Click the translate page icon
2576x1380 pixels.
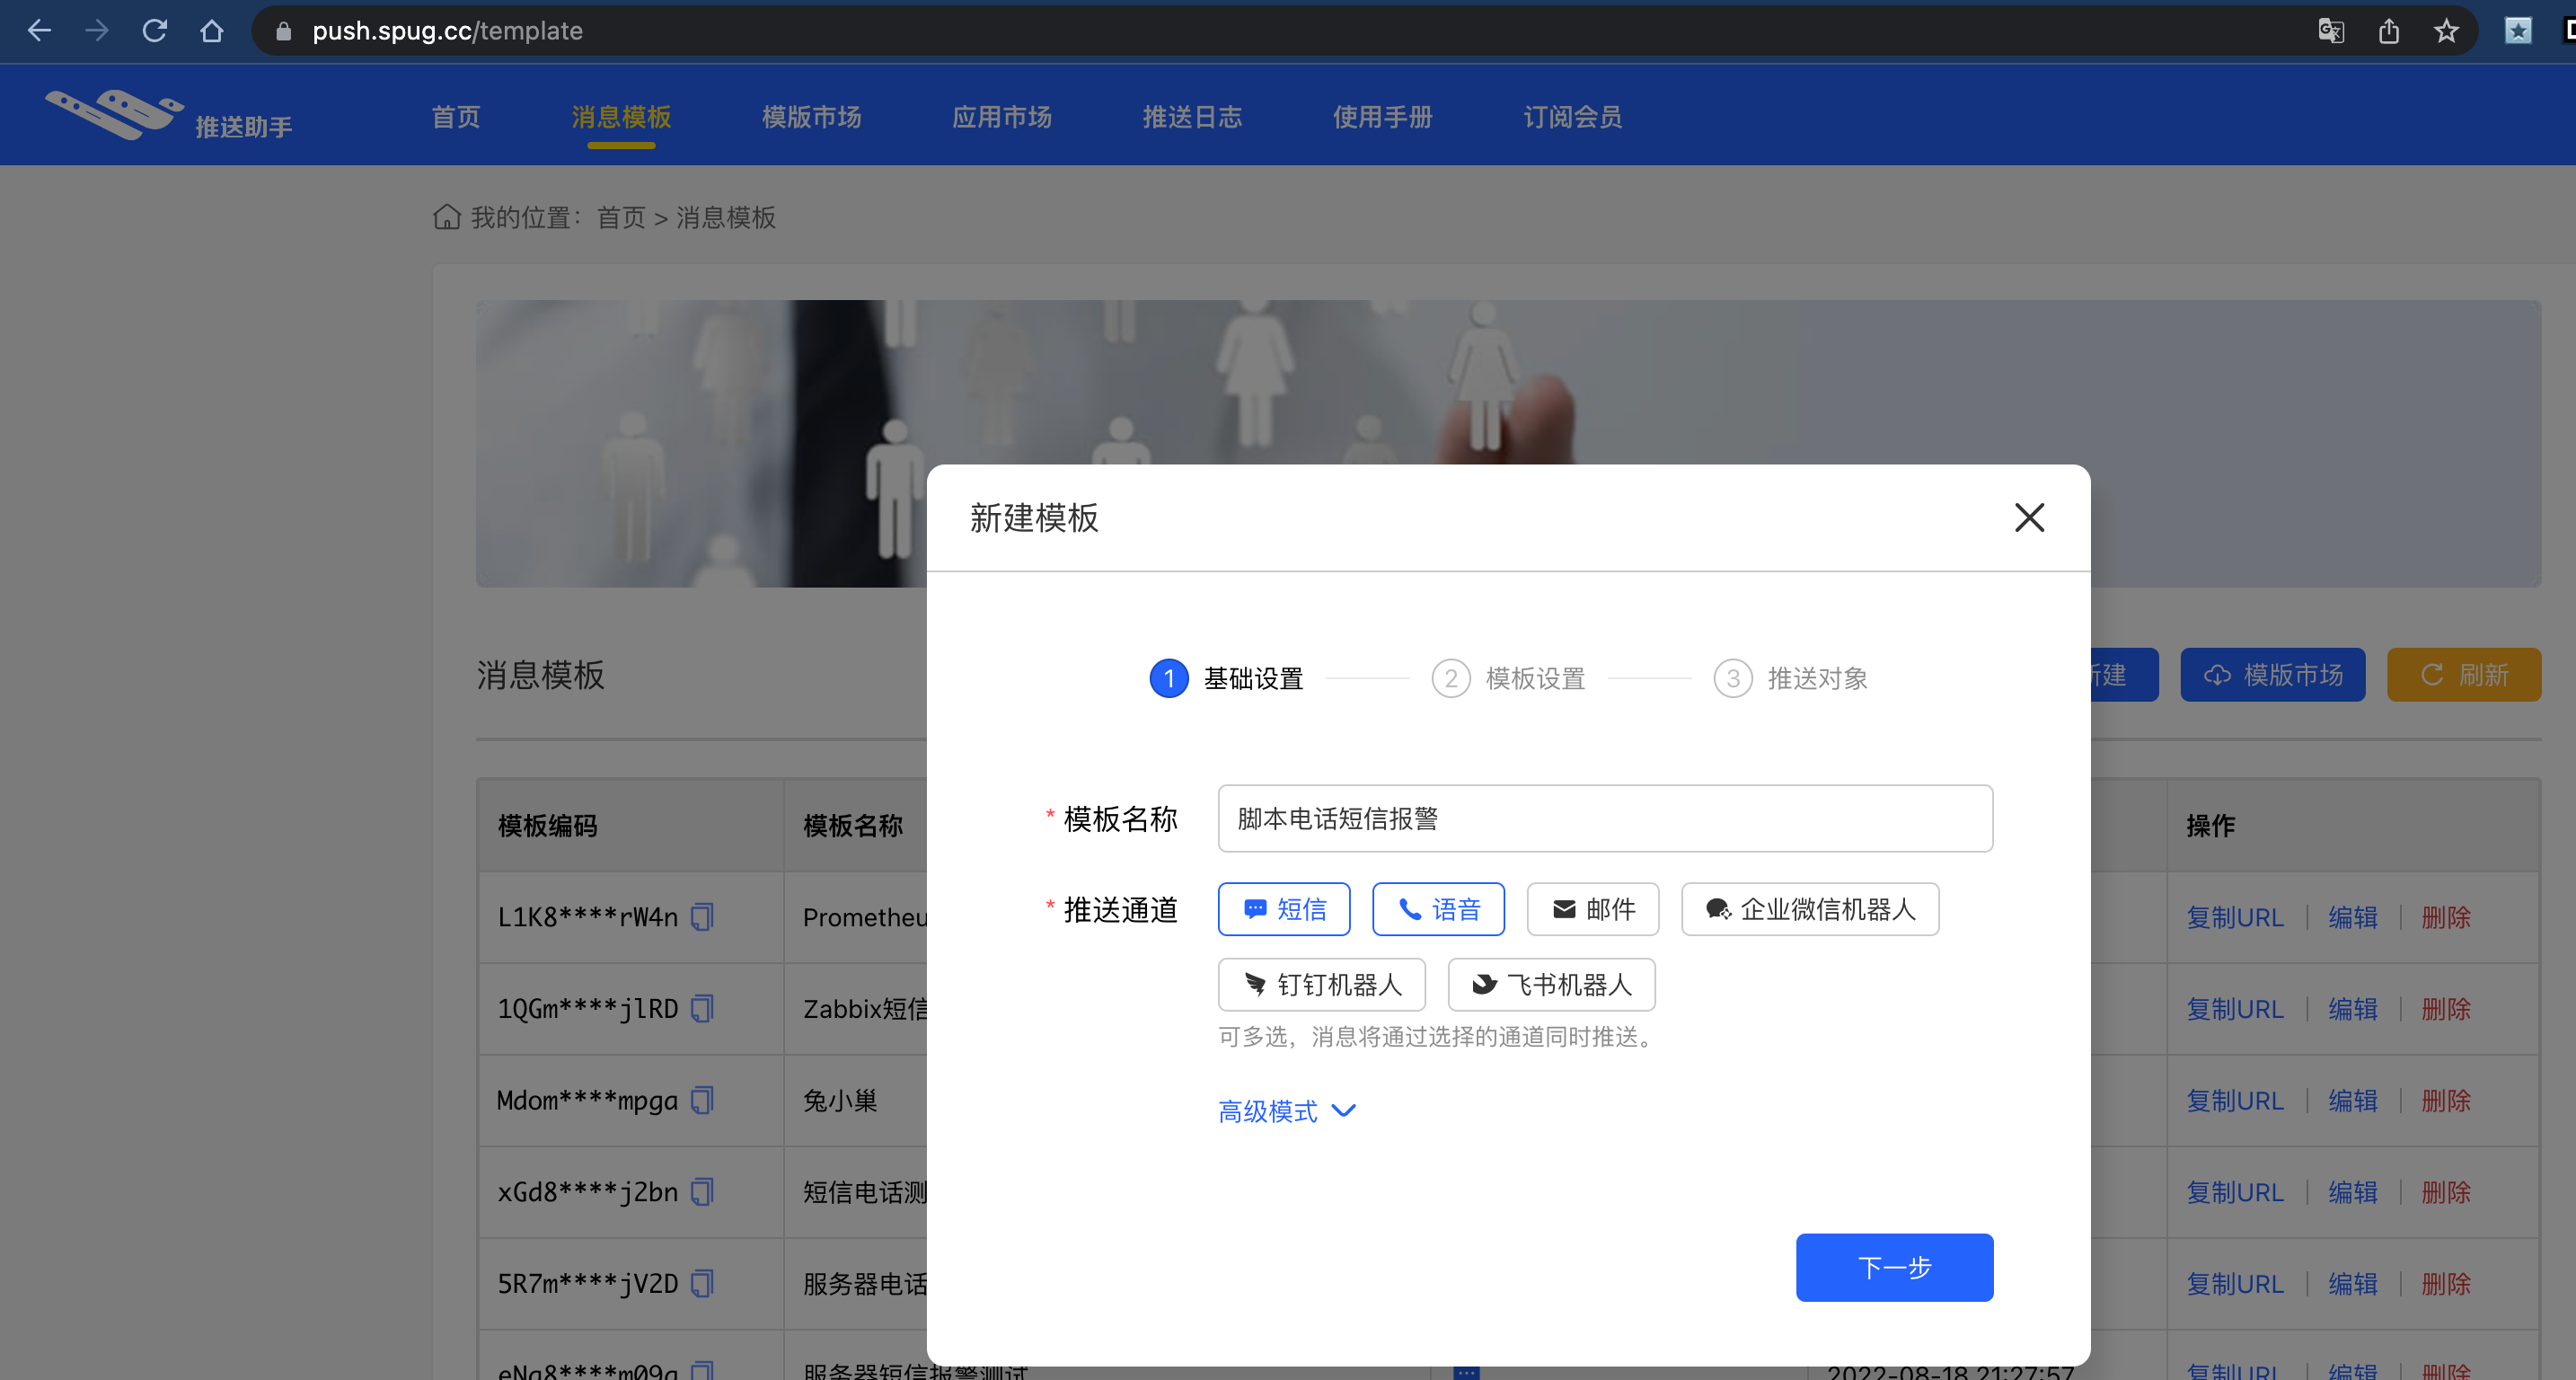click(2330, 31)
